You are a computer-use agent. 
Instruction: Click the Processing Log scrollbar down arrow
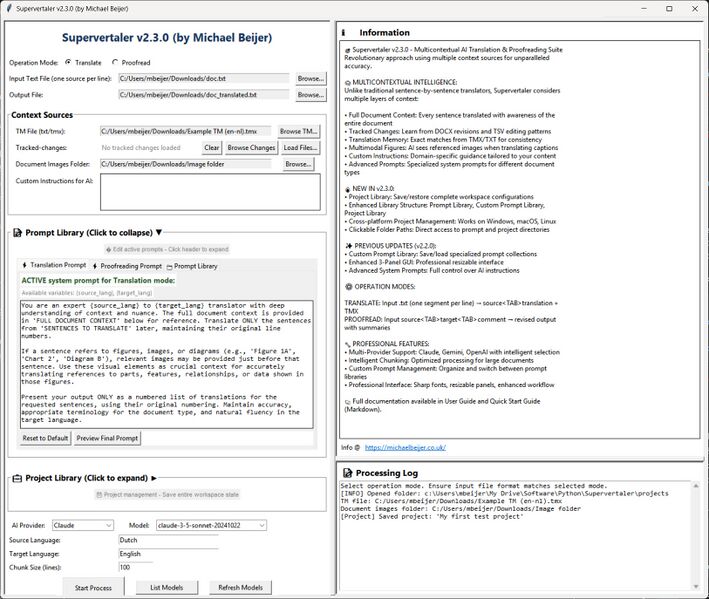[696, 586]
